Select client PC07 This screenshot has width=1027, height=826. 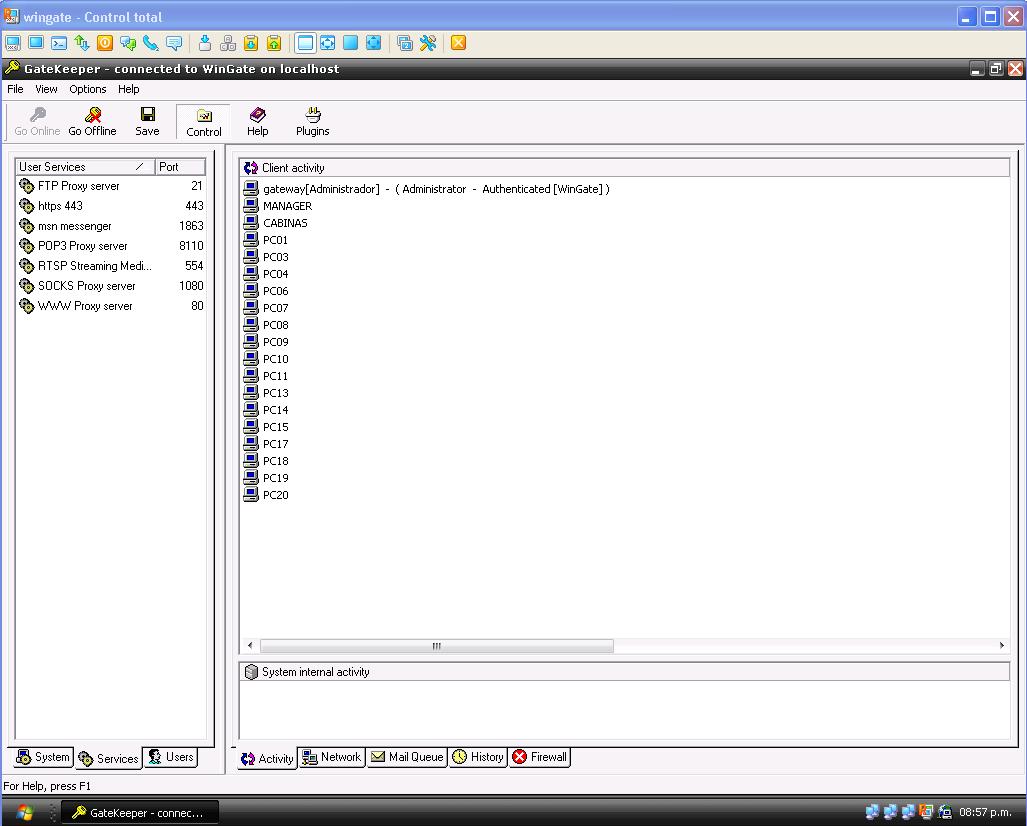pyautogui.click(x=266, y=308)
